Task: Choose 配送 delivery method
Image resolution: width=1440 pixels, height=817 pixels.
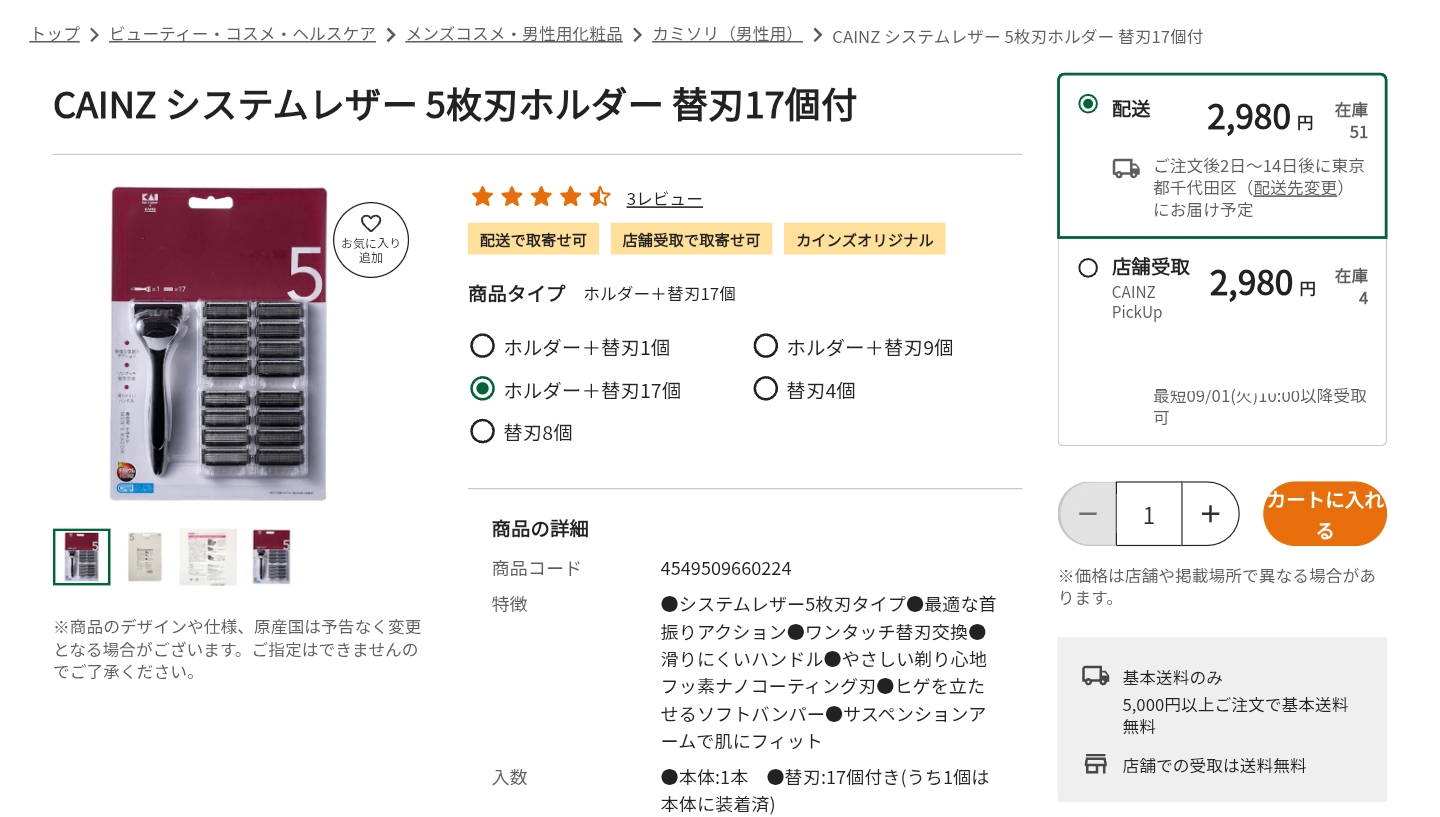Action: pos(1088,104)
